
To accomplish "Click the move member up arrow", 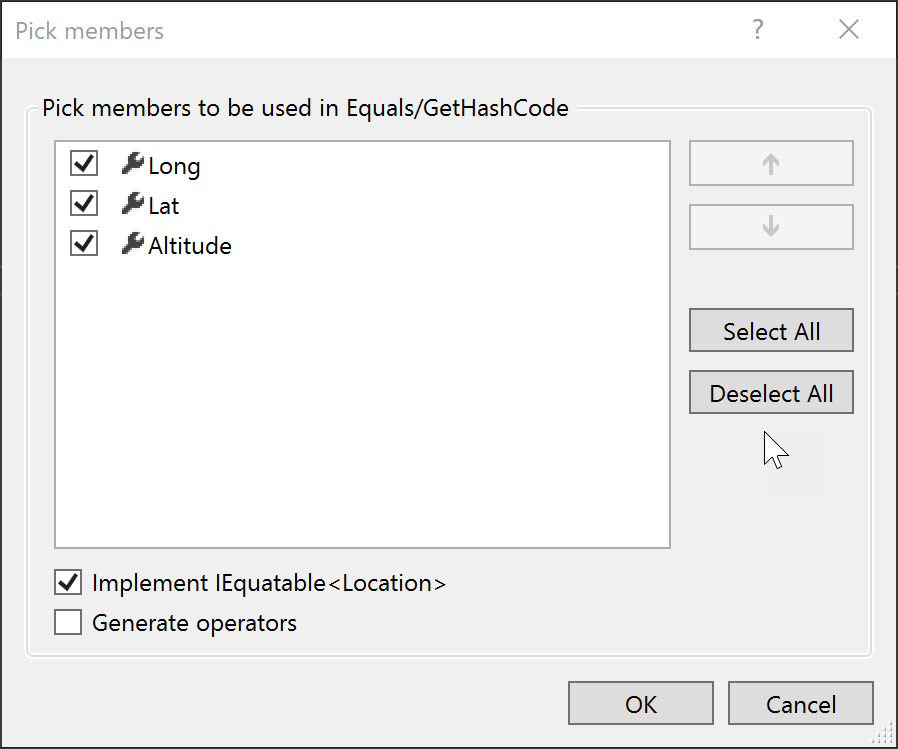I will 770,163.
